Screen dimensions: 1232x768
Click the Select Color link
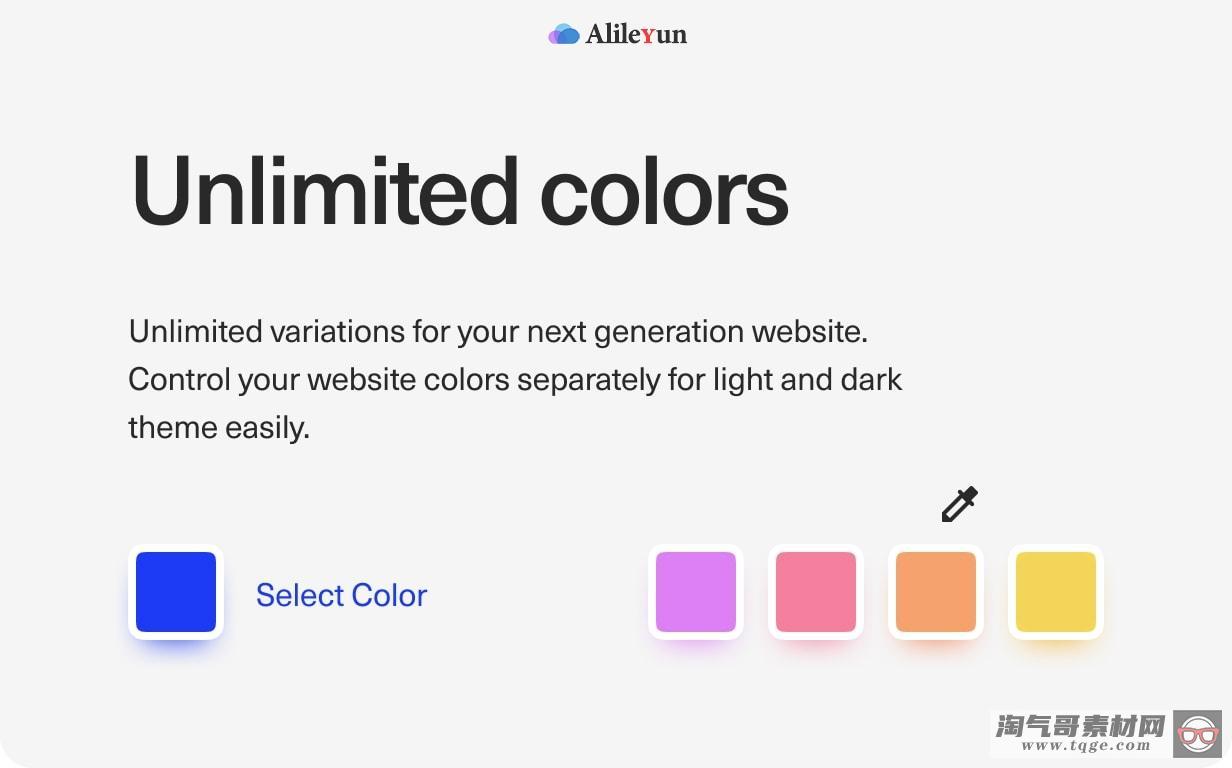coord(341,595)
